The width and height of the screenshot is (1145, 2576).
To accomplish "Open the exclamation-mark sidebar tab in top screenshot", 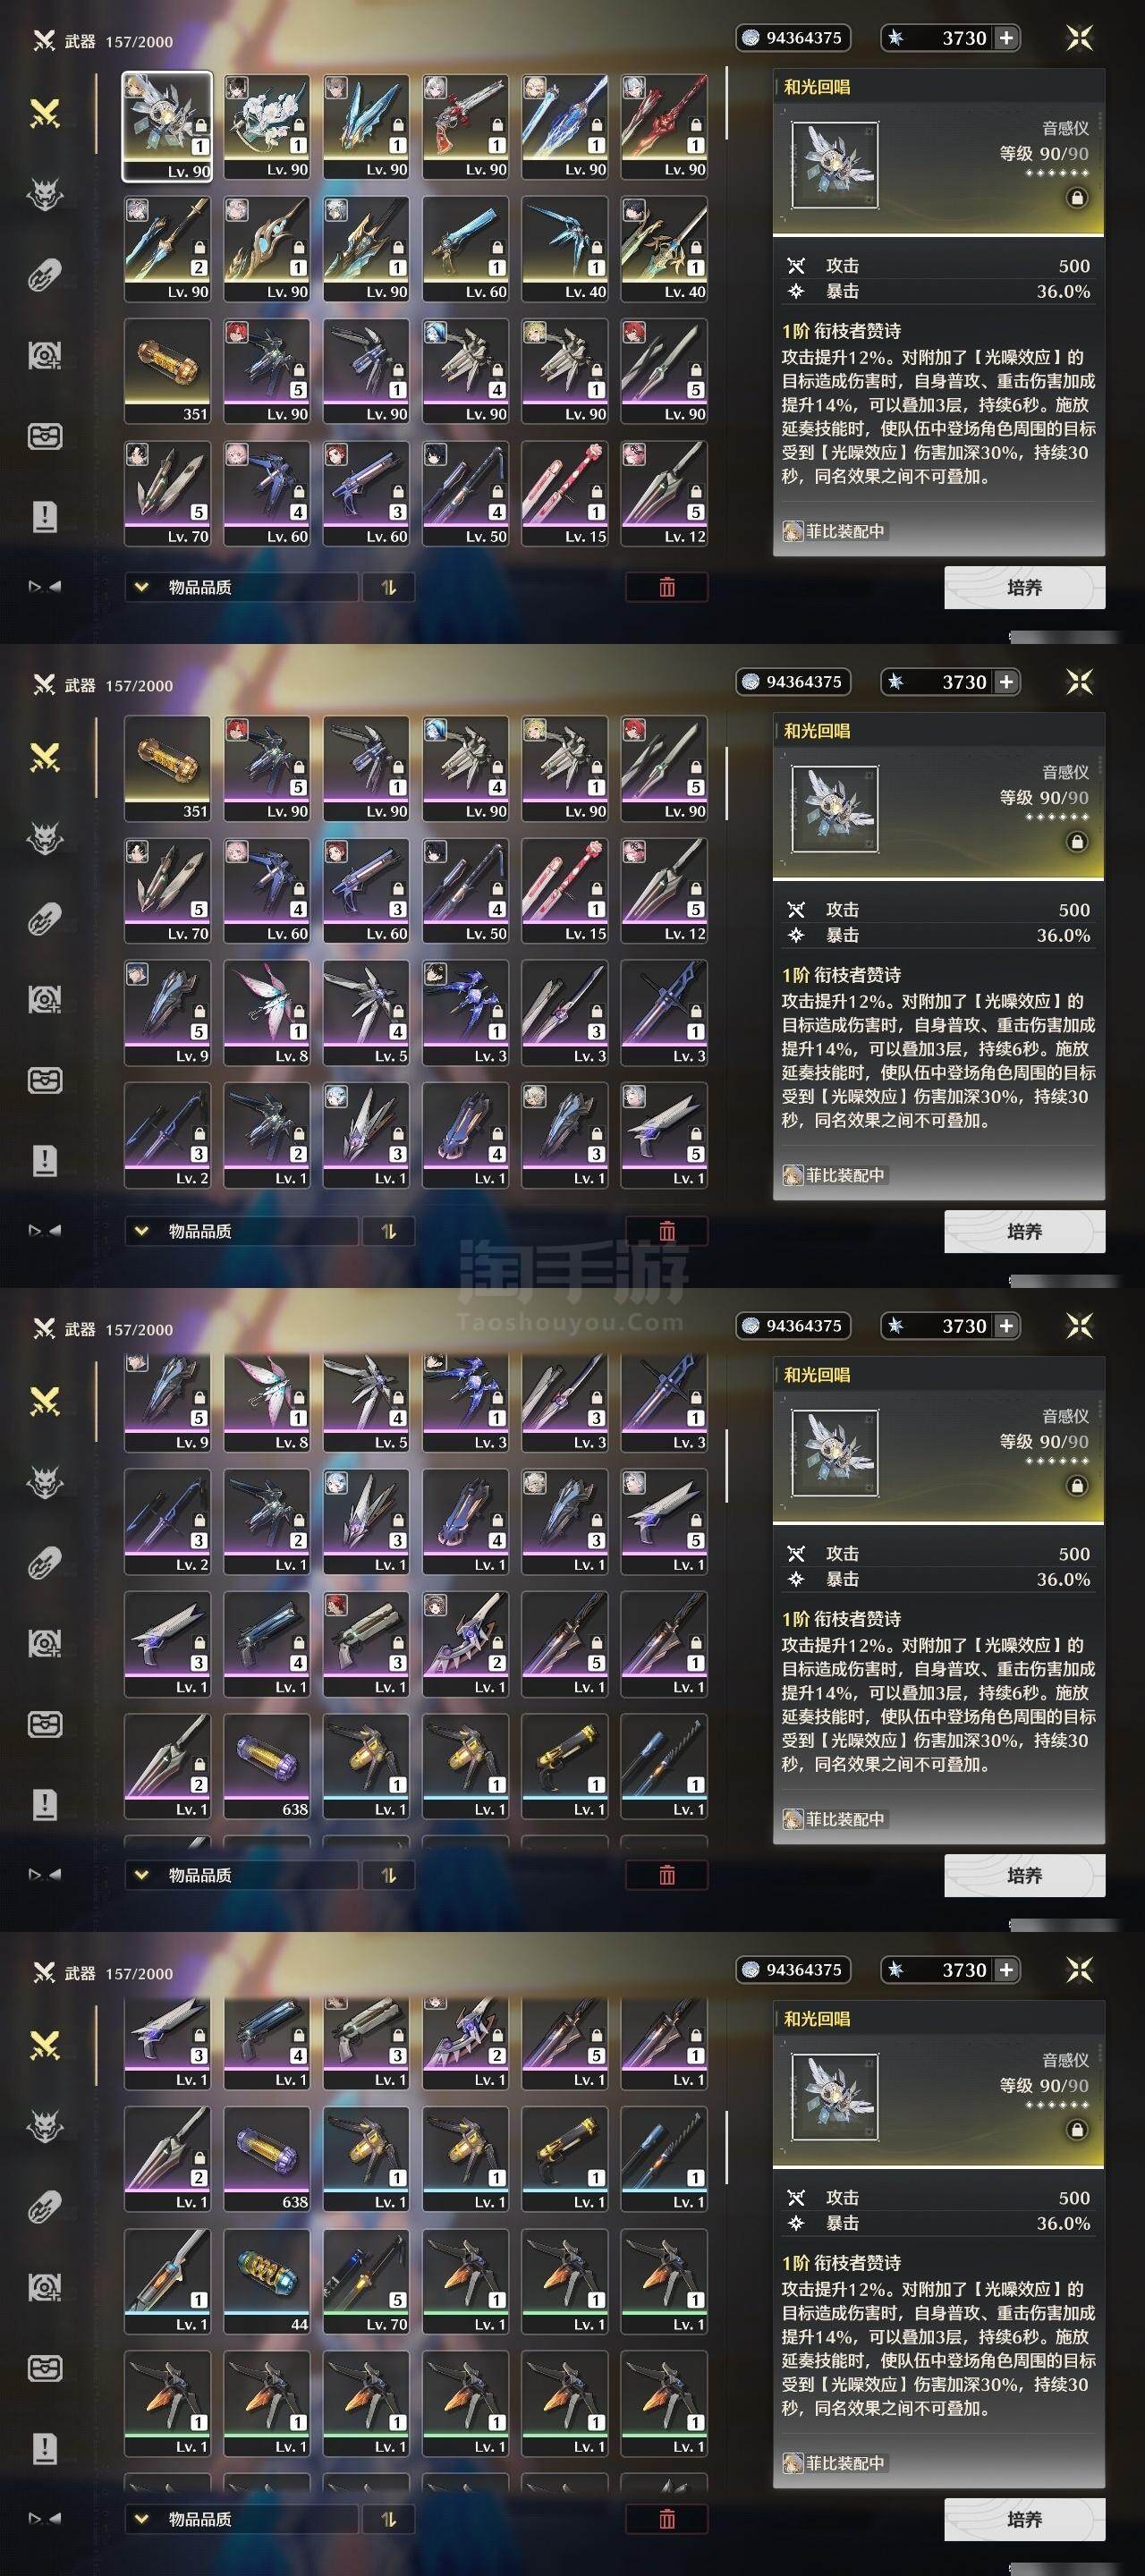I will coord(45,516).
